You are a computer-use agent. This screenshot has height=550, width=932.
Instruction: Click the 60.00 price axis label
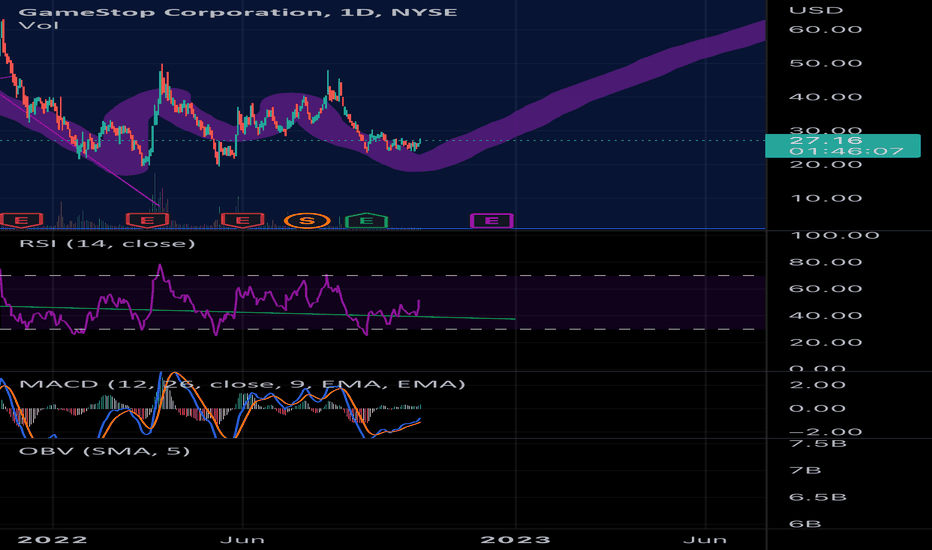[x=825, y=29]
